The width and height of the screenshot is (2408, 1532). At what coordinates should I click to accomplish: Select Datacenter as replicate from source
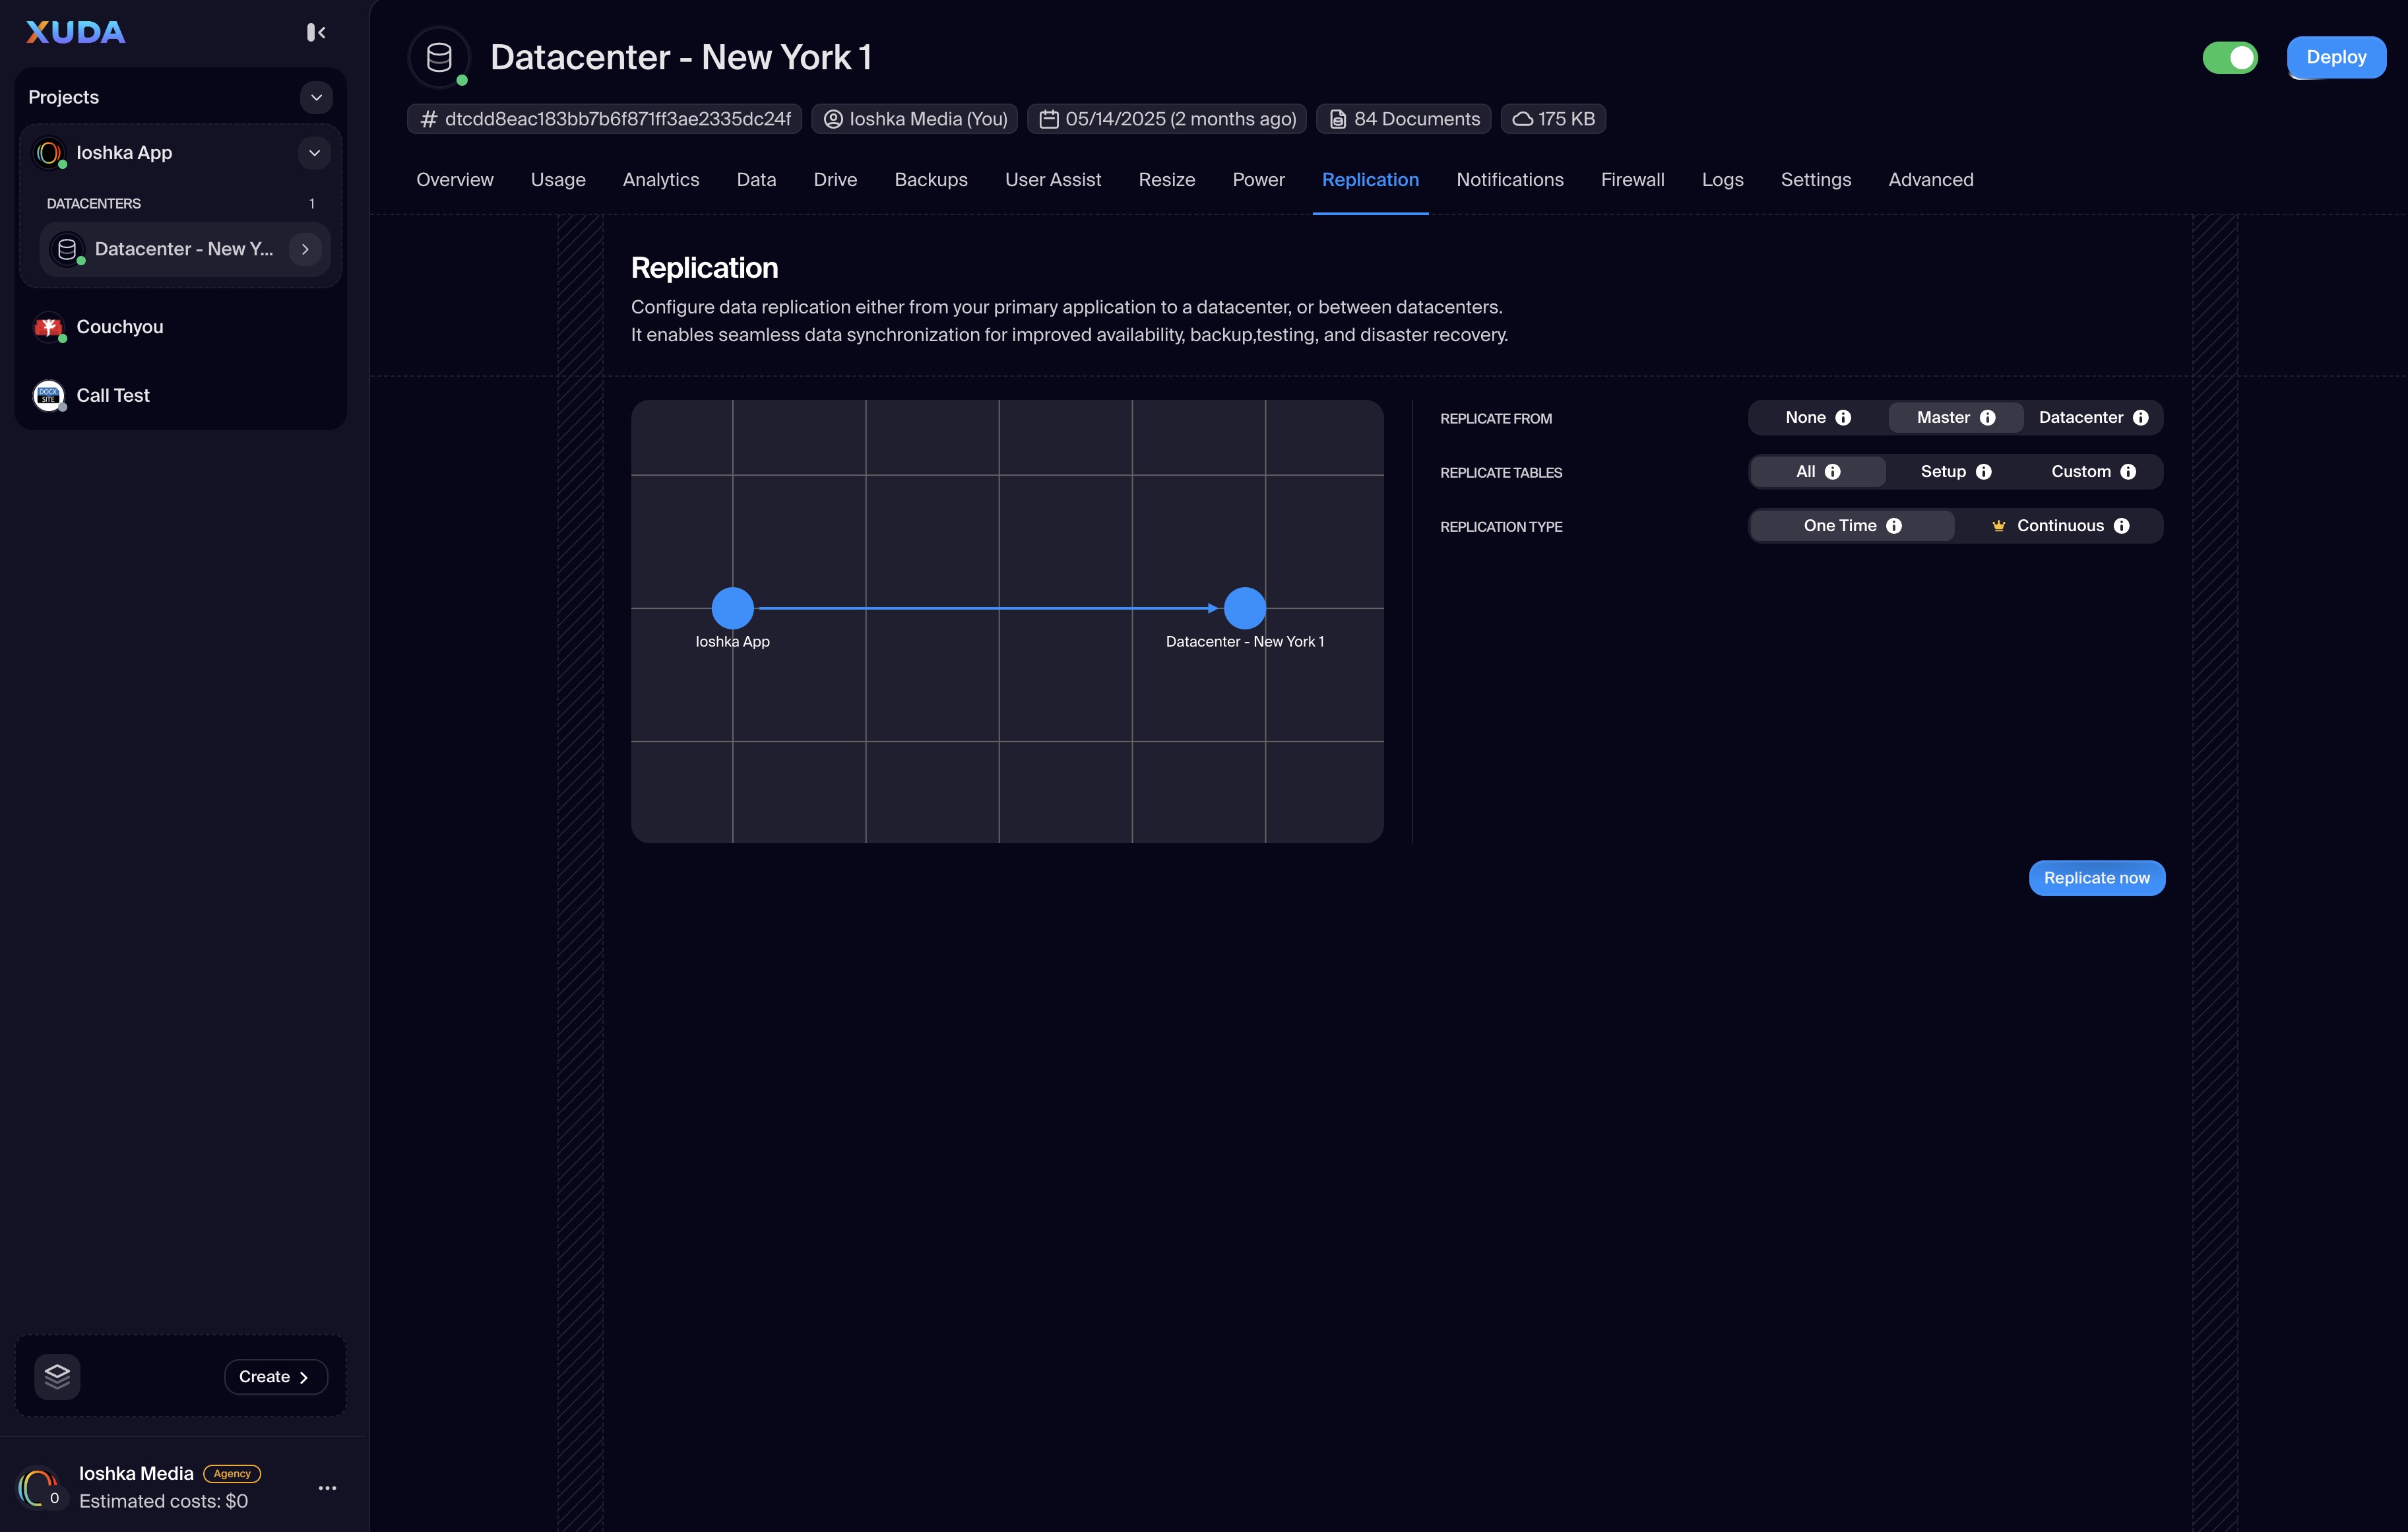pyautogui.click(x=2081, y=418)
